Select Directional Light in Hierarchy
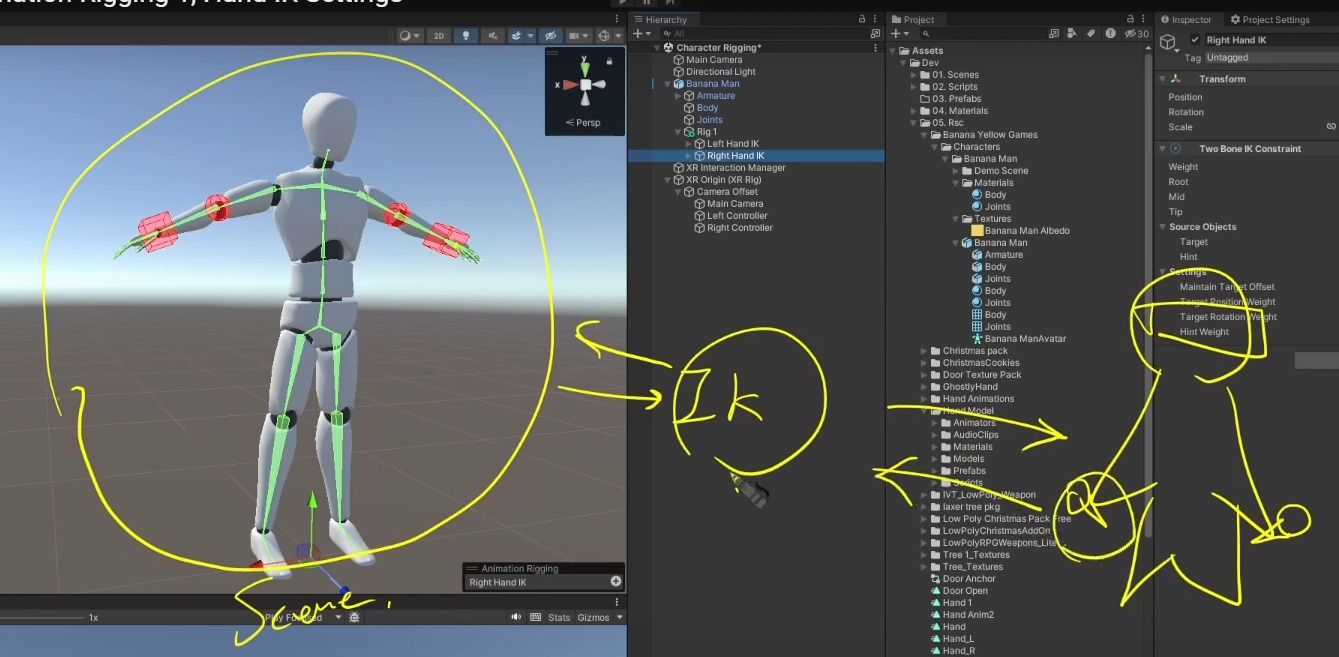Screen dimensions: 1339x657 coord(721,72)
